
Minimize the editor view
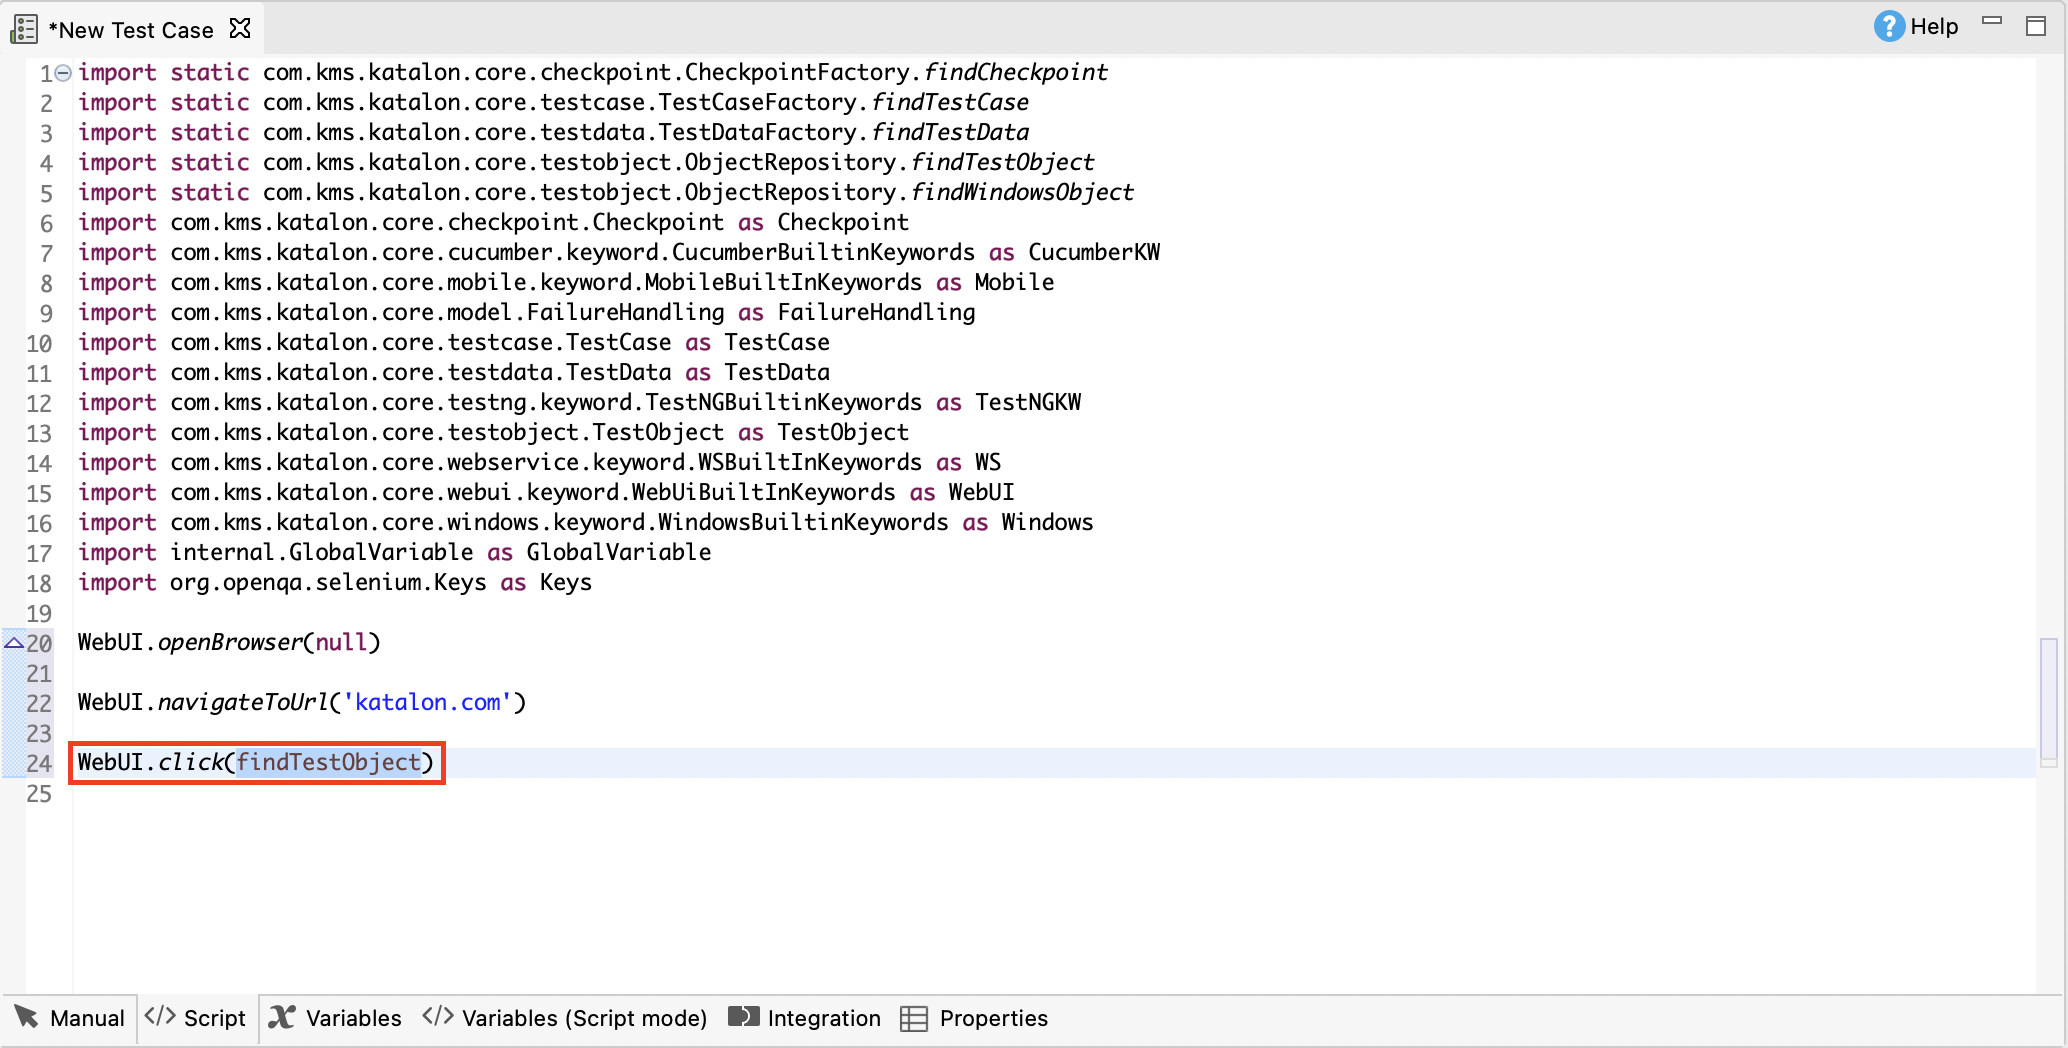[1992, 22]
